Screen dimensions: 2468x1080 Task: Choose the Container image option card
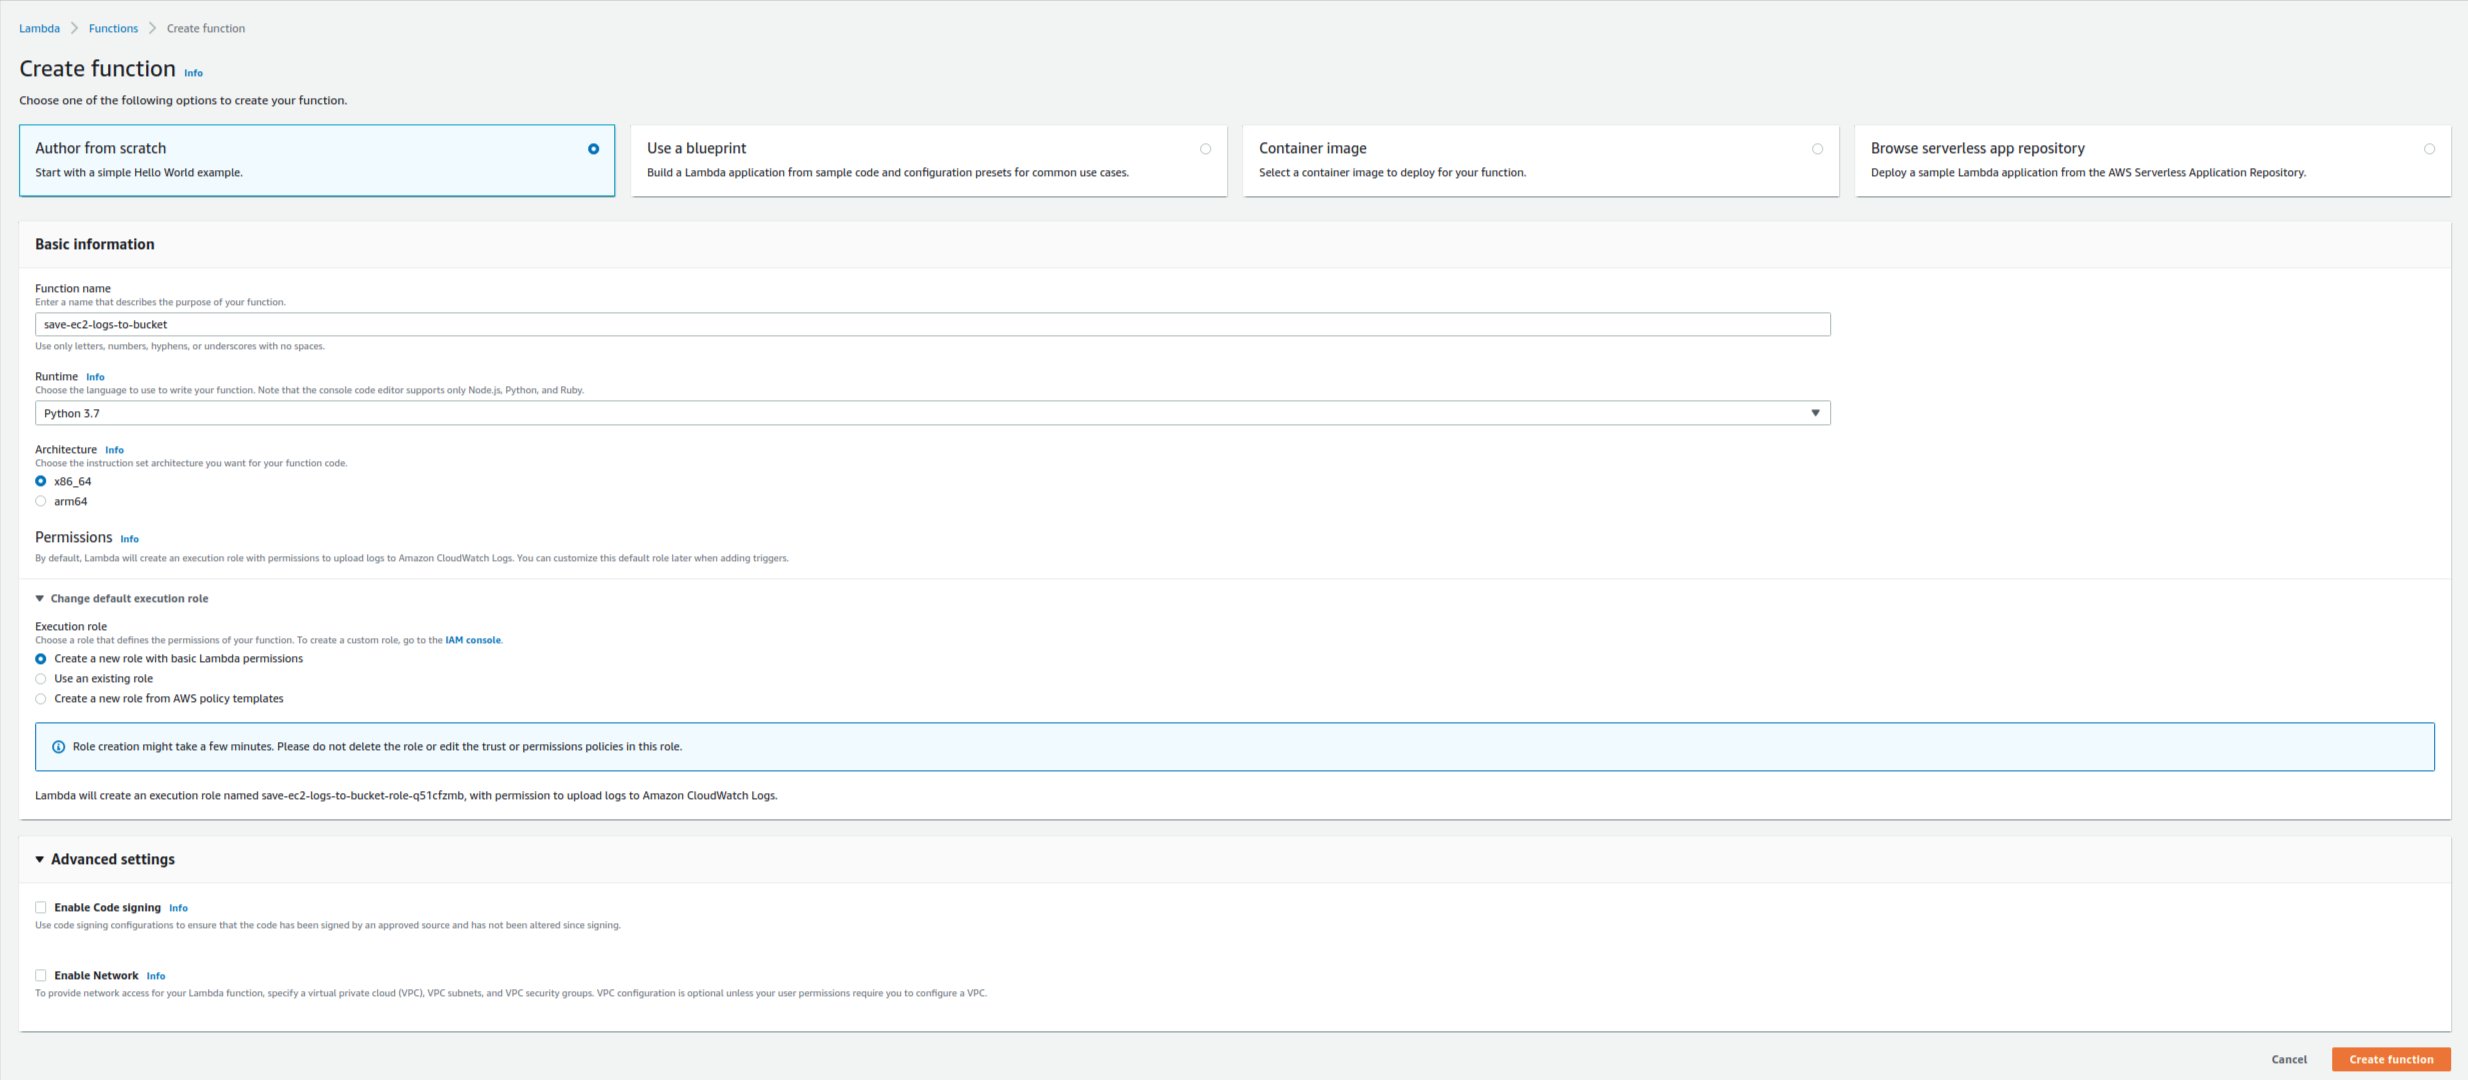coord(1540,160)
